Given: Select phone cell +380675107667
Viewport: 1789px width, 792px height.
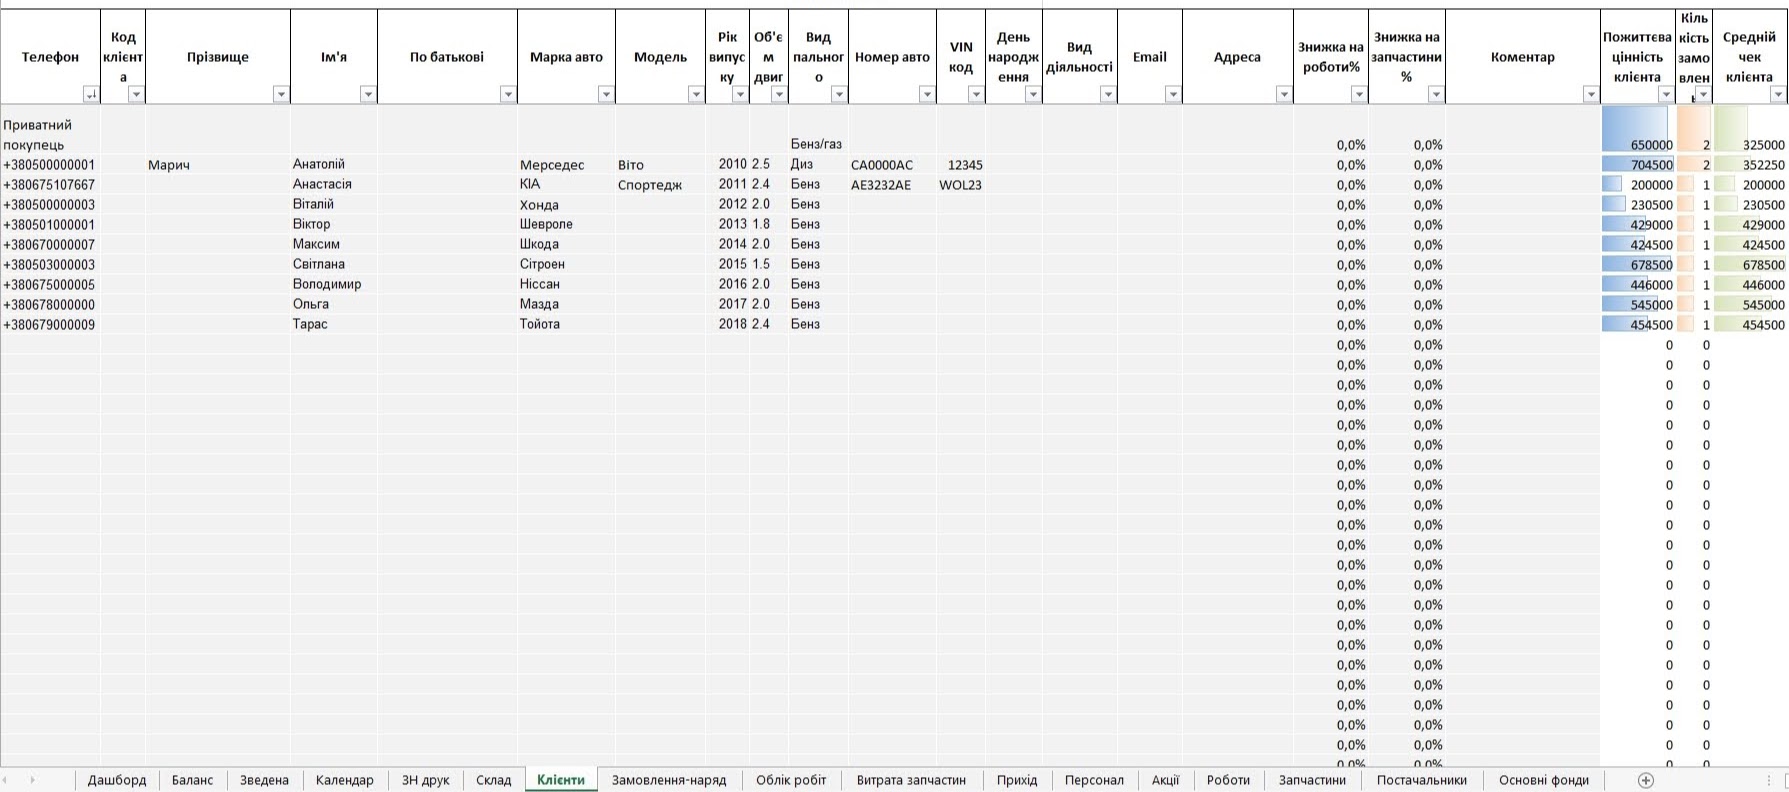Looking at the screenshot, I should (x=50, y=185).
